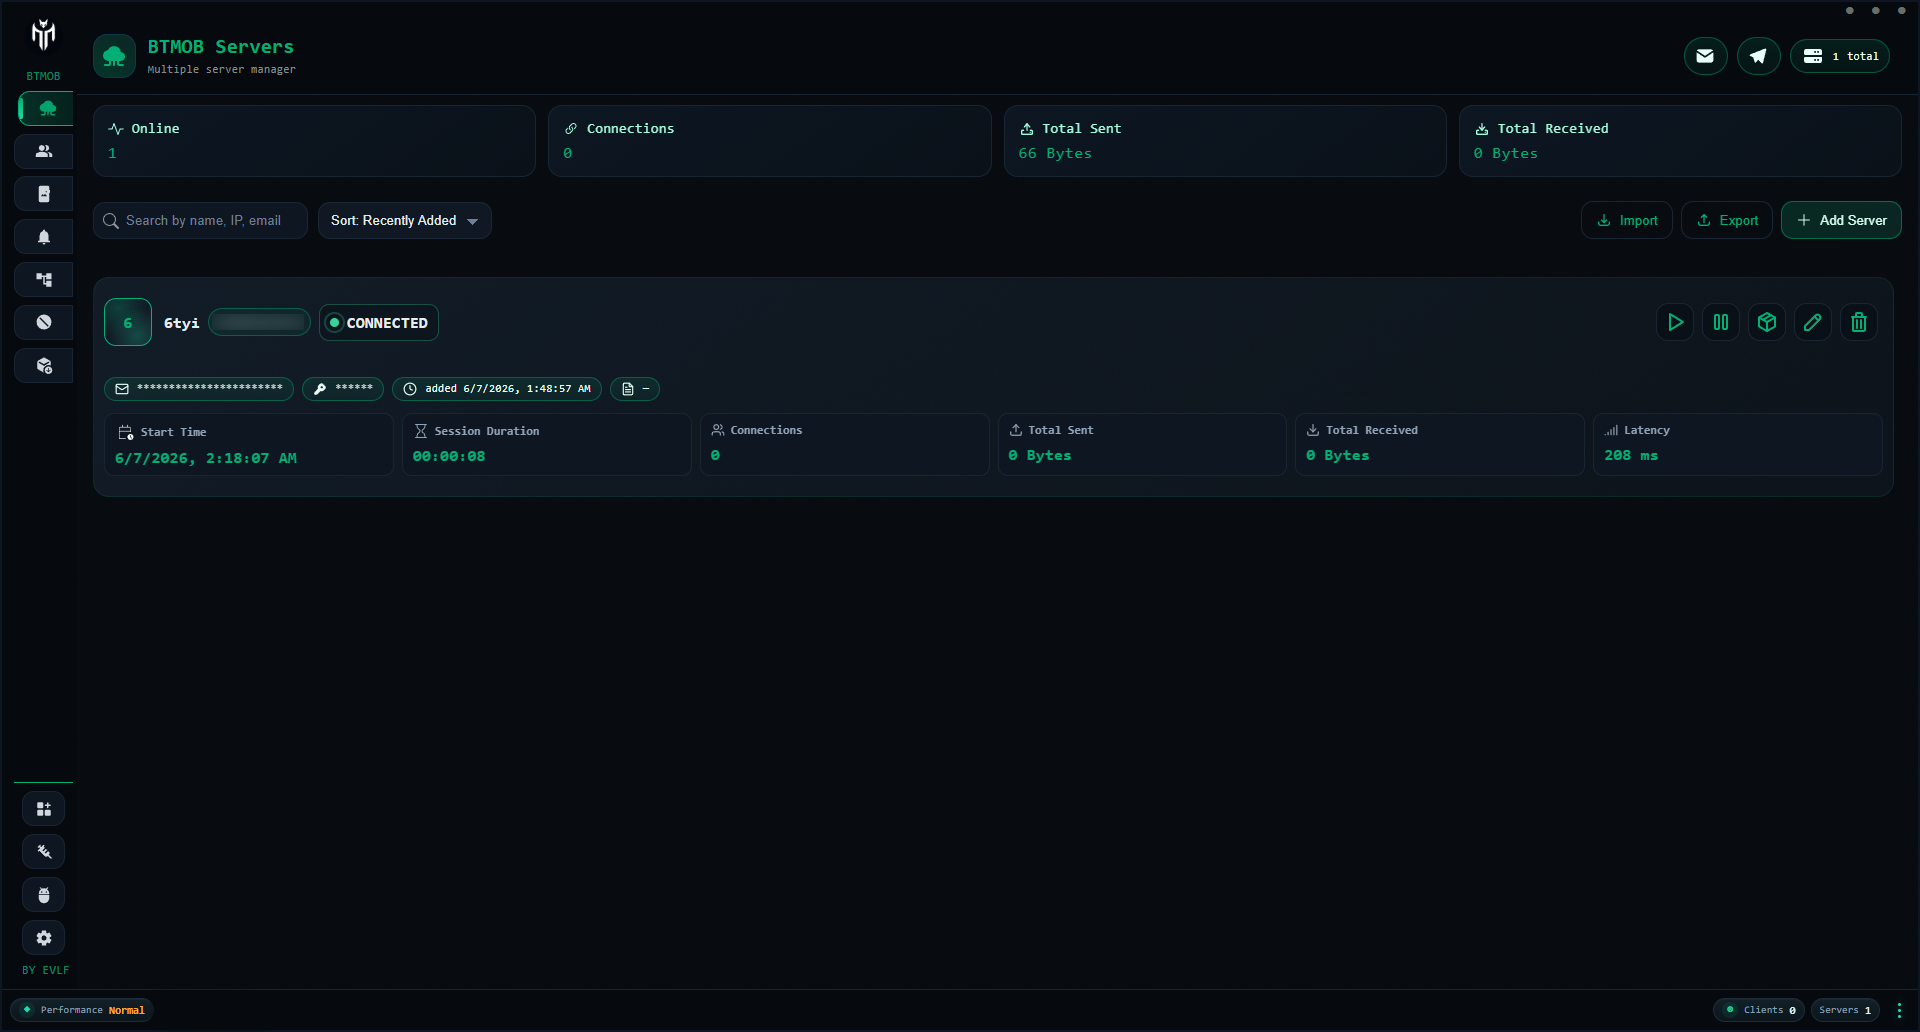The height and width of the screenshot is (1032, 1920).
Task: Click the blurred address pill next to 6tyi
Action: (x=260, y=322)
